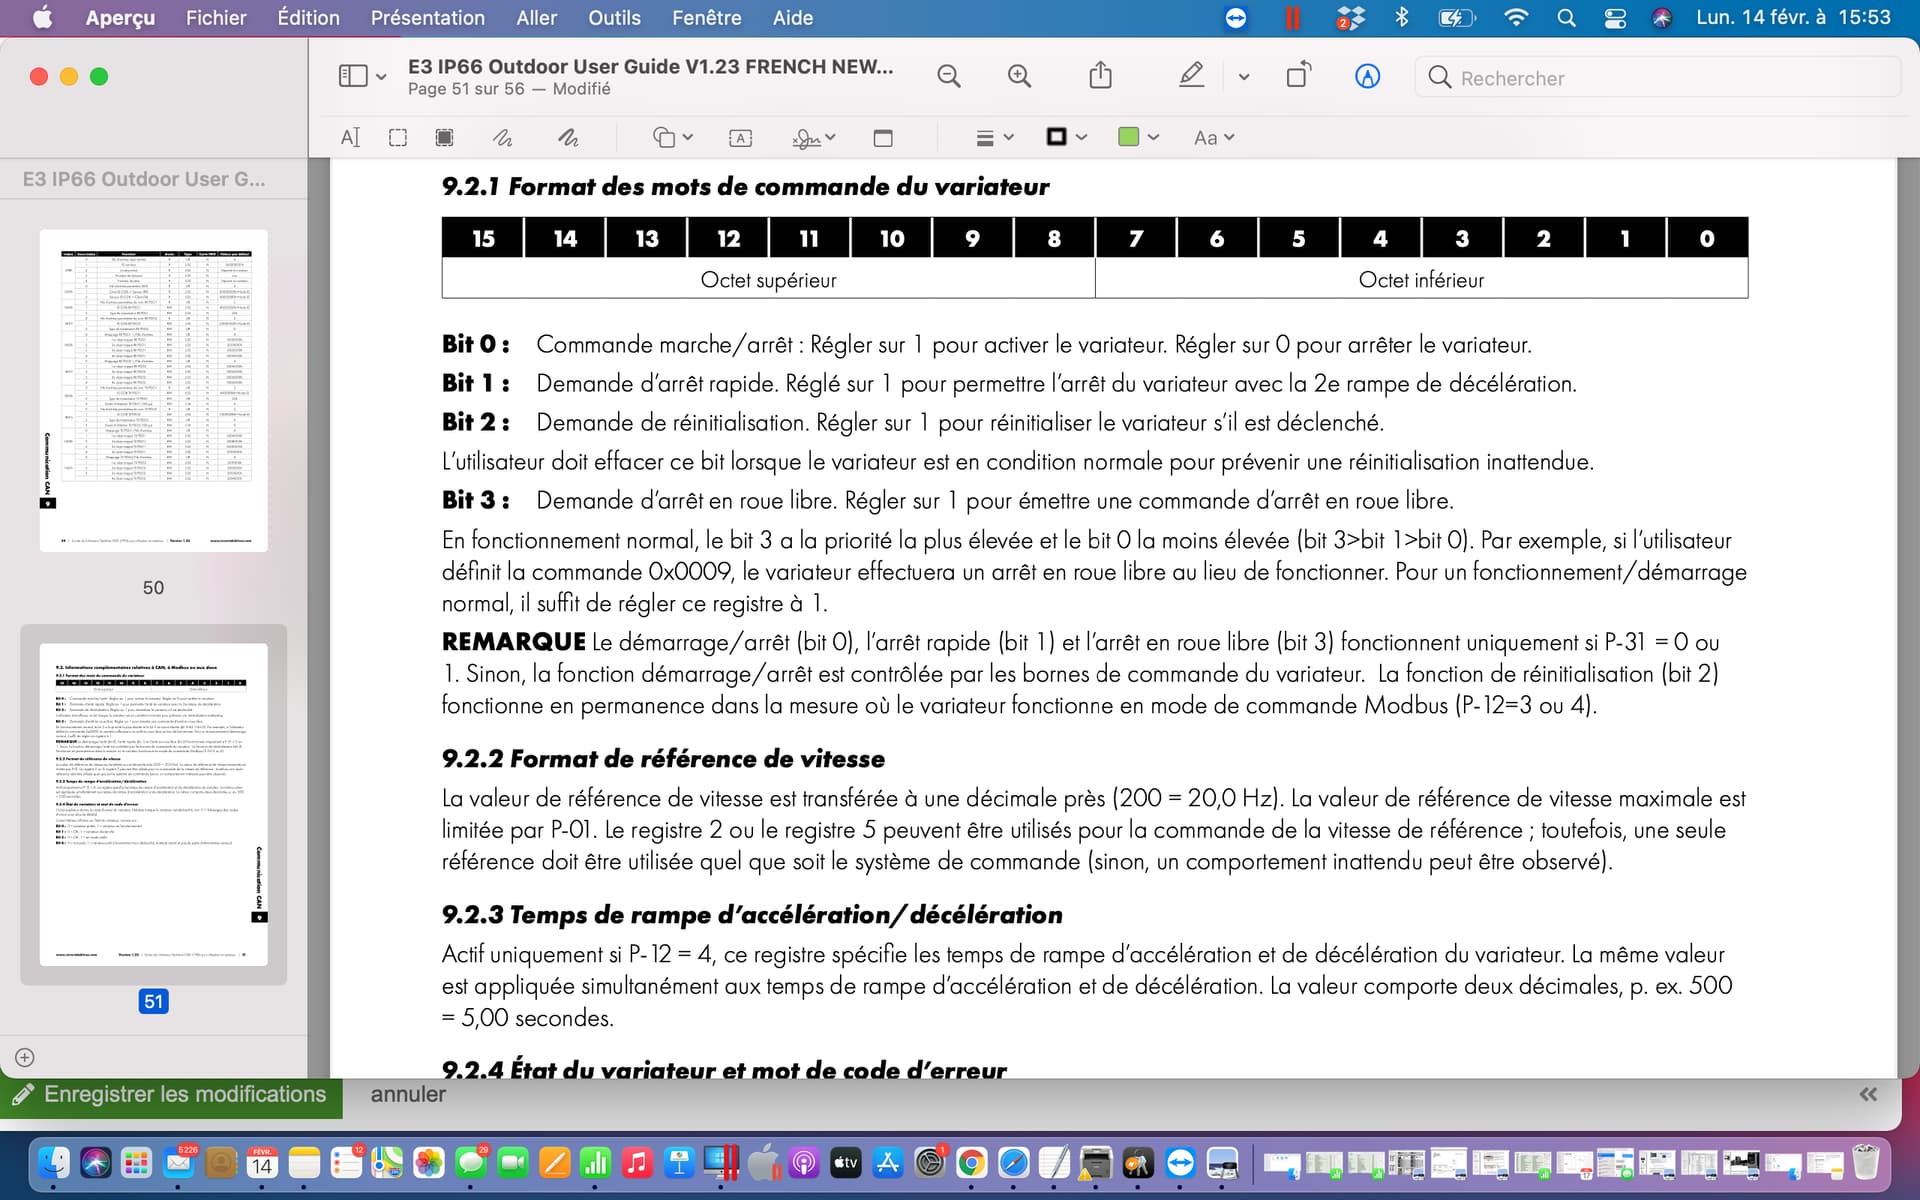Select the text selection tool
Screen dimensions: 1920x1200
(x=350, y=138)
